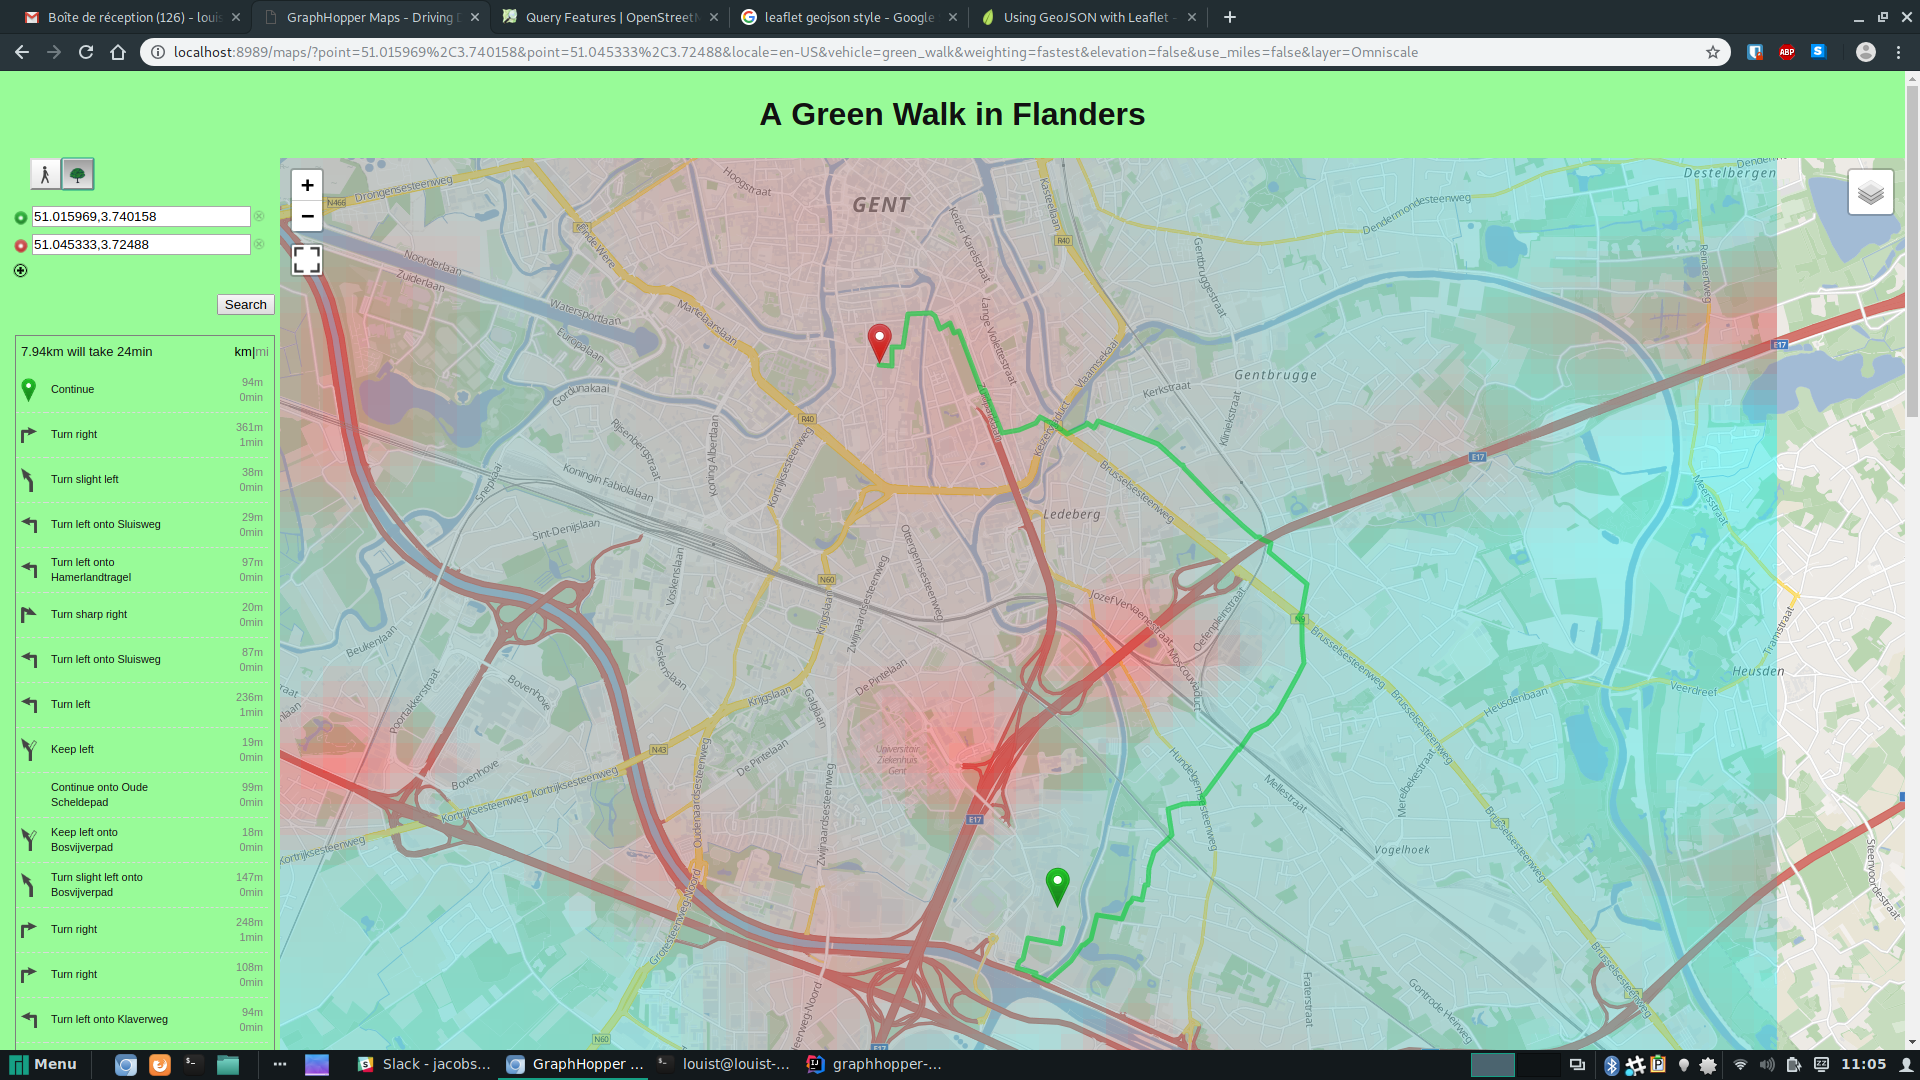Click the start coordinates input field
1920x1080 pixels.
(x=141, y=217)
